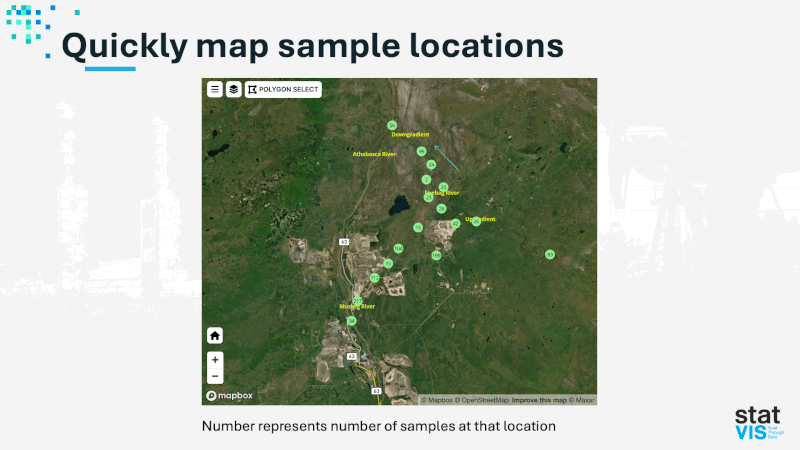
Task: Select the marker overlapping the Upgradient label
Action: point(476,221)
